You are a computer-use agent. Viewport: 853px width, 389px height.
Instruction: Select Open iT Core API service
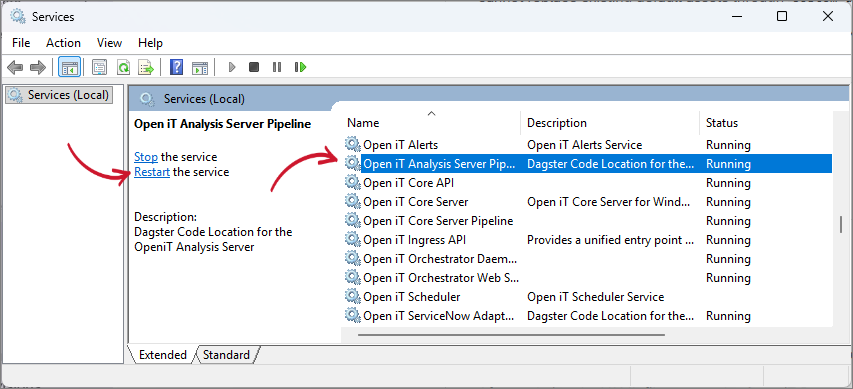[x=588, y=183]
